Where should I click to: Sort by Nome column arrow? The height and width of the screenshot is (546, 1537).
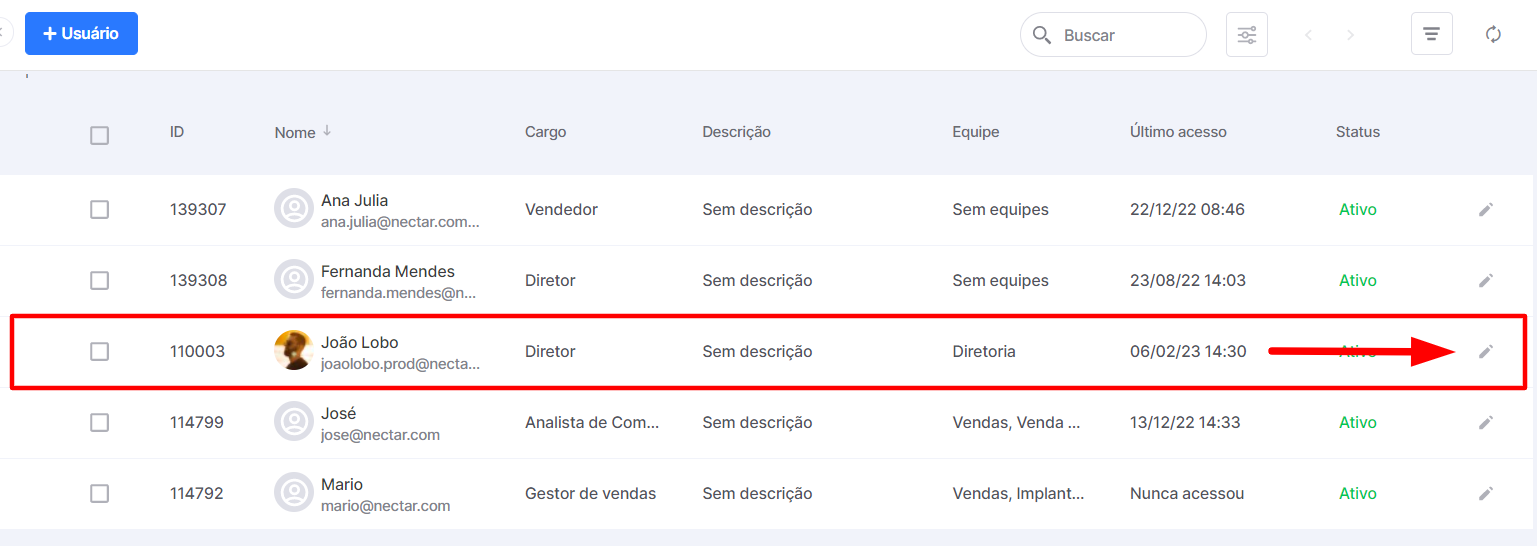[x=327, y=131]
